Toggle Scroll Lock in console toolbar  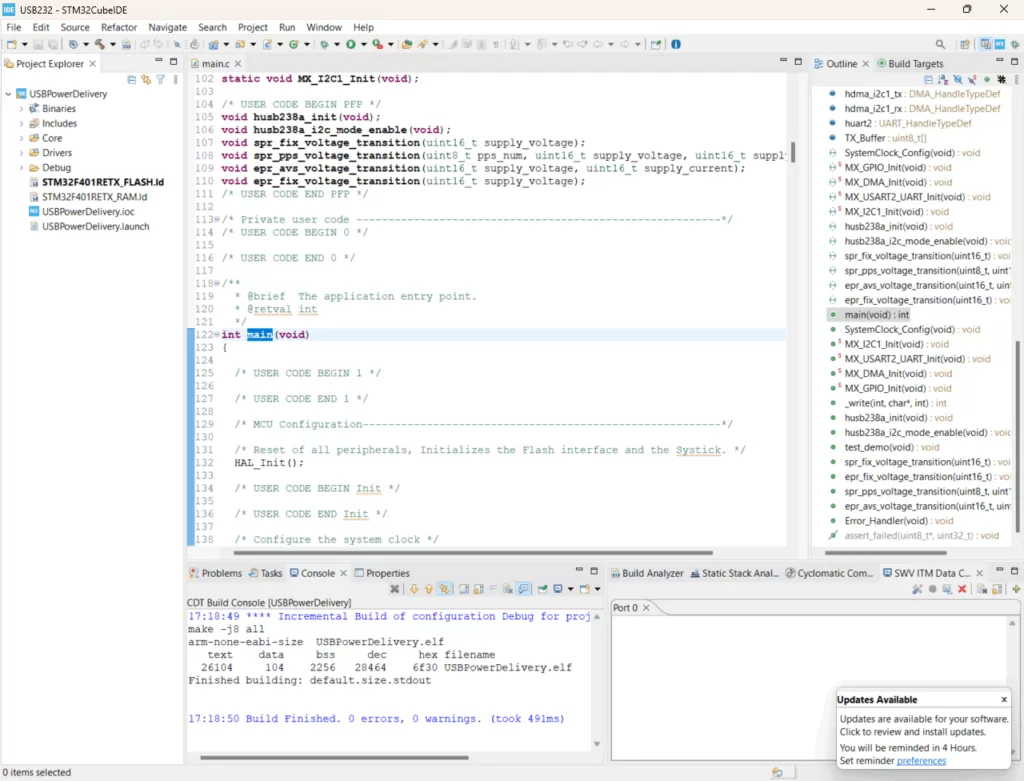tap(479, 589)
